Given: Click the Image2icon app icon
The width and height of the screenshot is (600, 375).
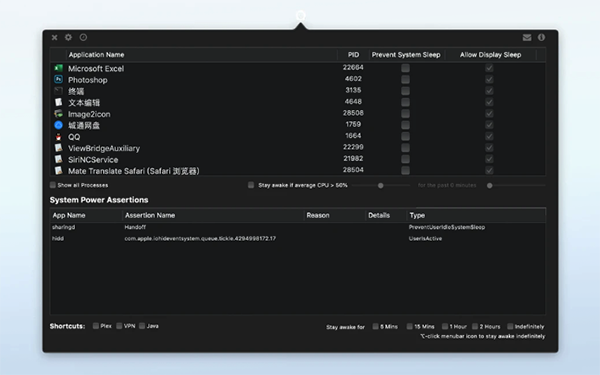Looking at the screenshot, I should click(58, 114).
